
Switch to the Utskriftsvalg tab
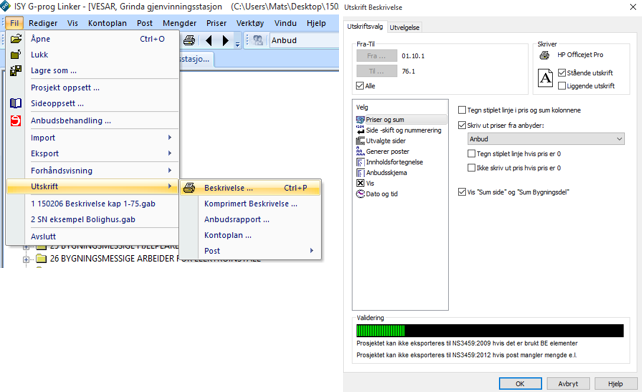tap(365, 26)
